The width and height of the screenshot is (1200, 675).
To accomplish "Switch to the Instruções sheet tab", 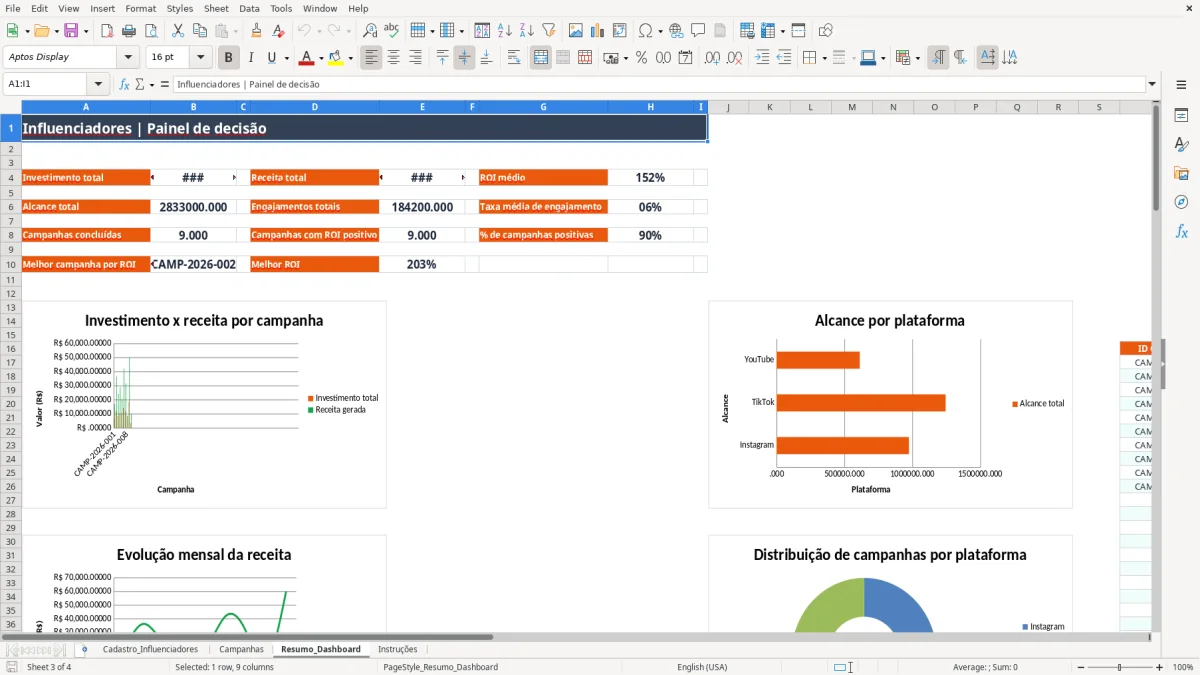I will 398,649.
